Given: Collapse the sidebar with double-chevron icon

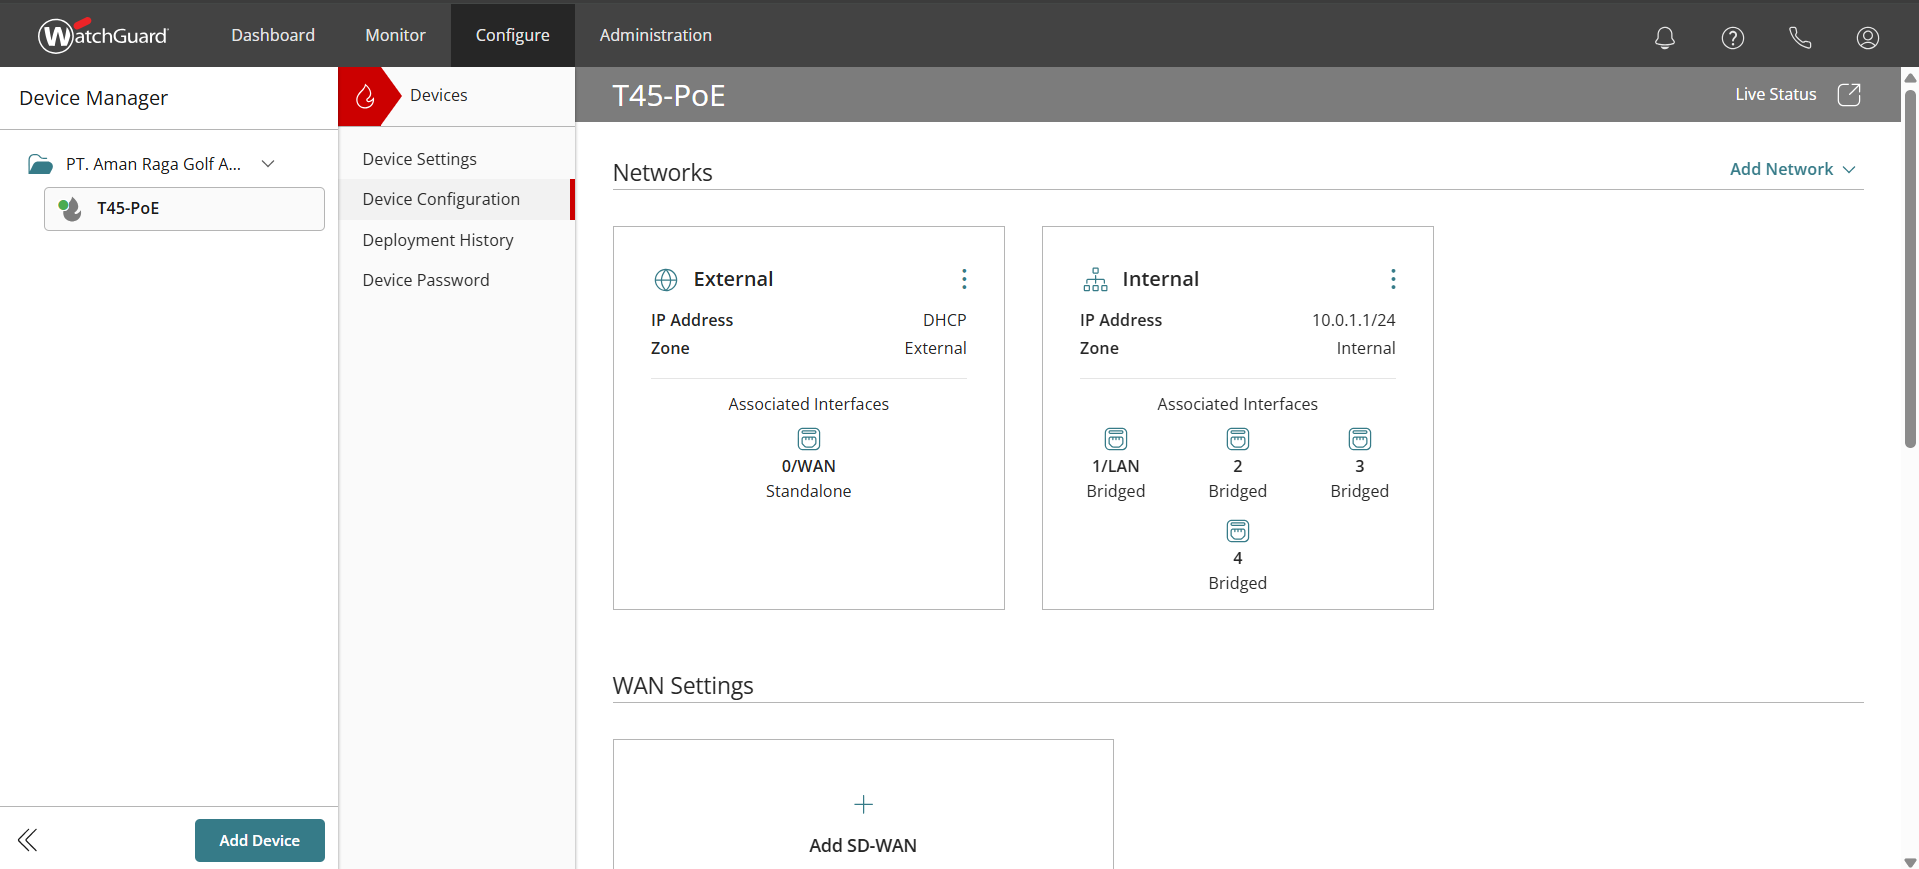Looking at the screenshot, I should coord(28,840).
